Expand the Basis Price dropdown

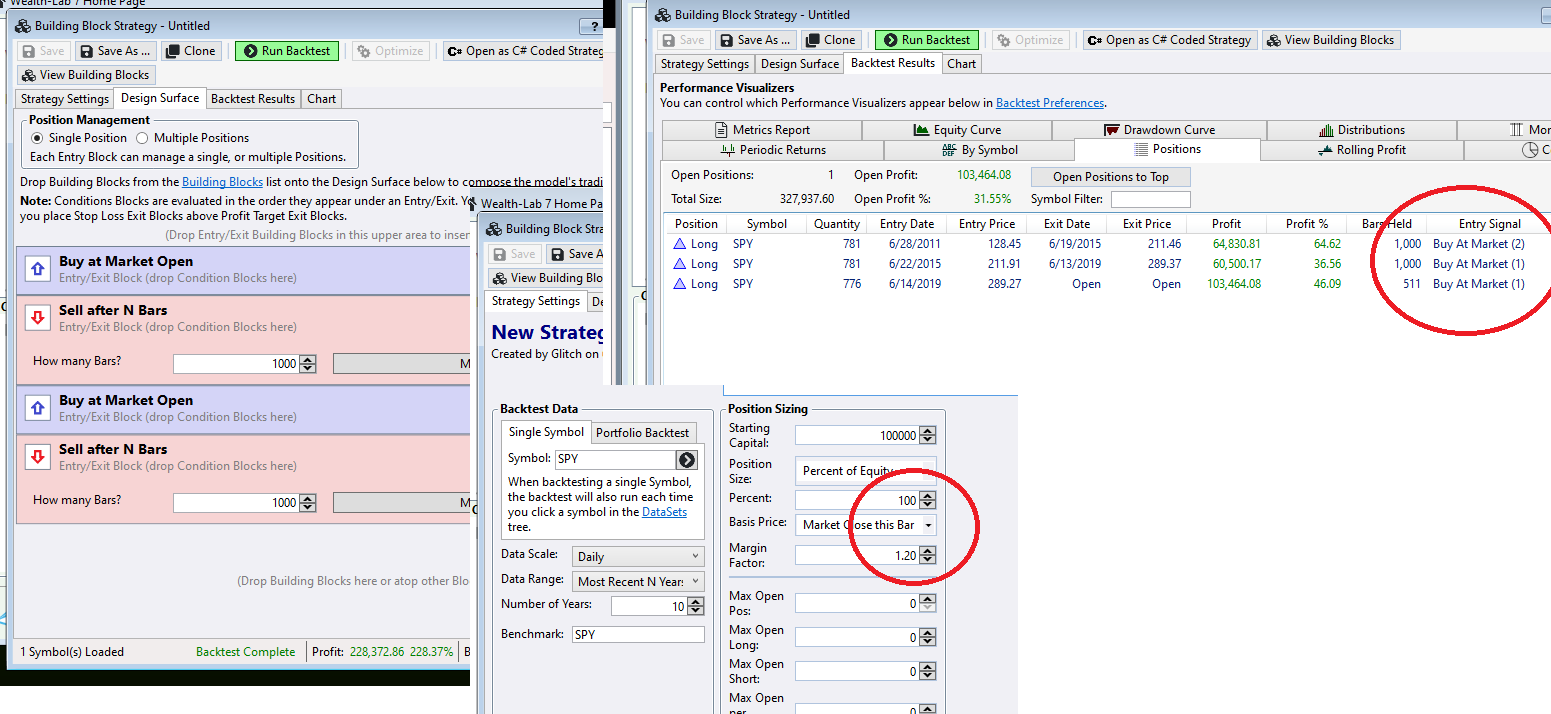click(928, 525)
